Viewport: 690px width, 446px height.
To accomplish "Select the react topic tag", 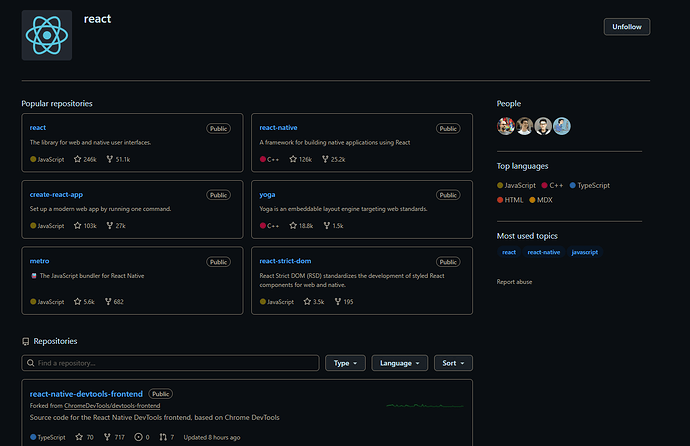I will coord(509,252).
